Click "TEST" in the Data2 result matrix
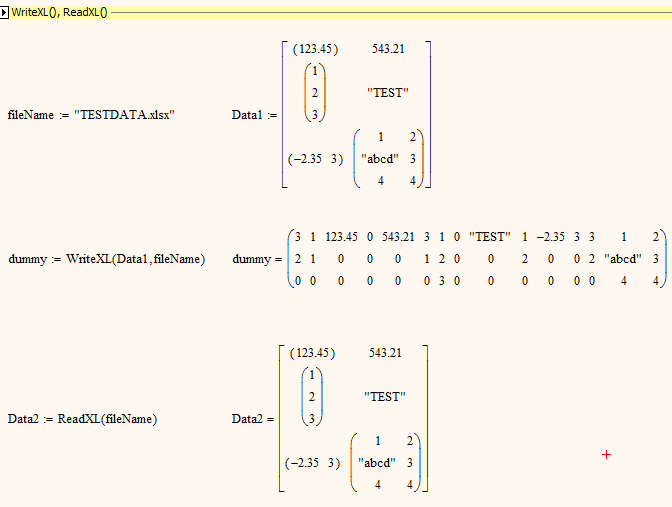Viewport: 672px width, 507px height. (385, 396)
